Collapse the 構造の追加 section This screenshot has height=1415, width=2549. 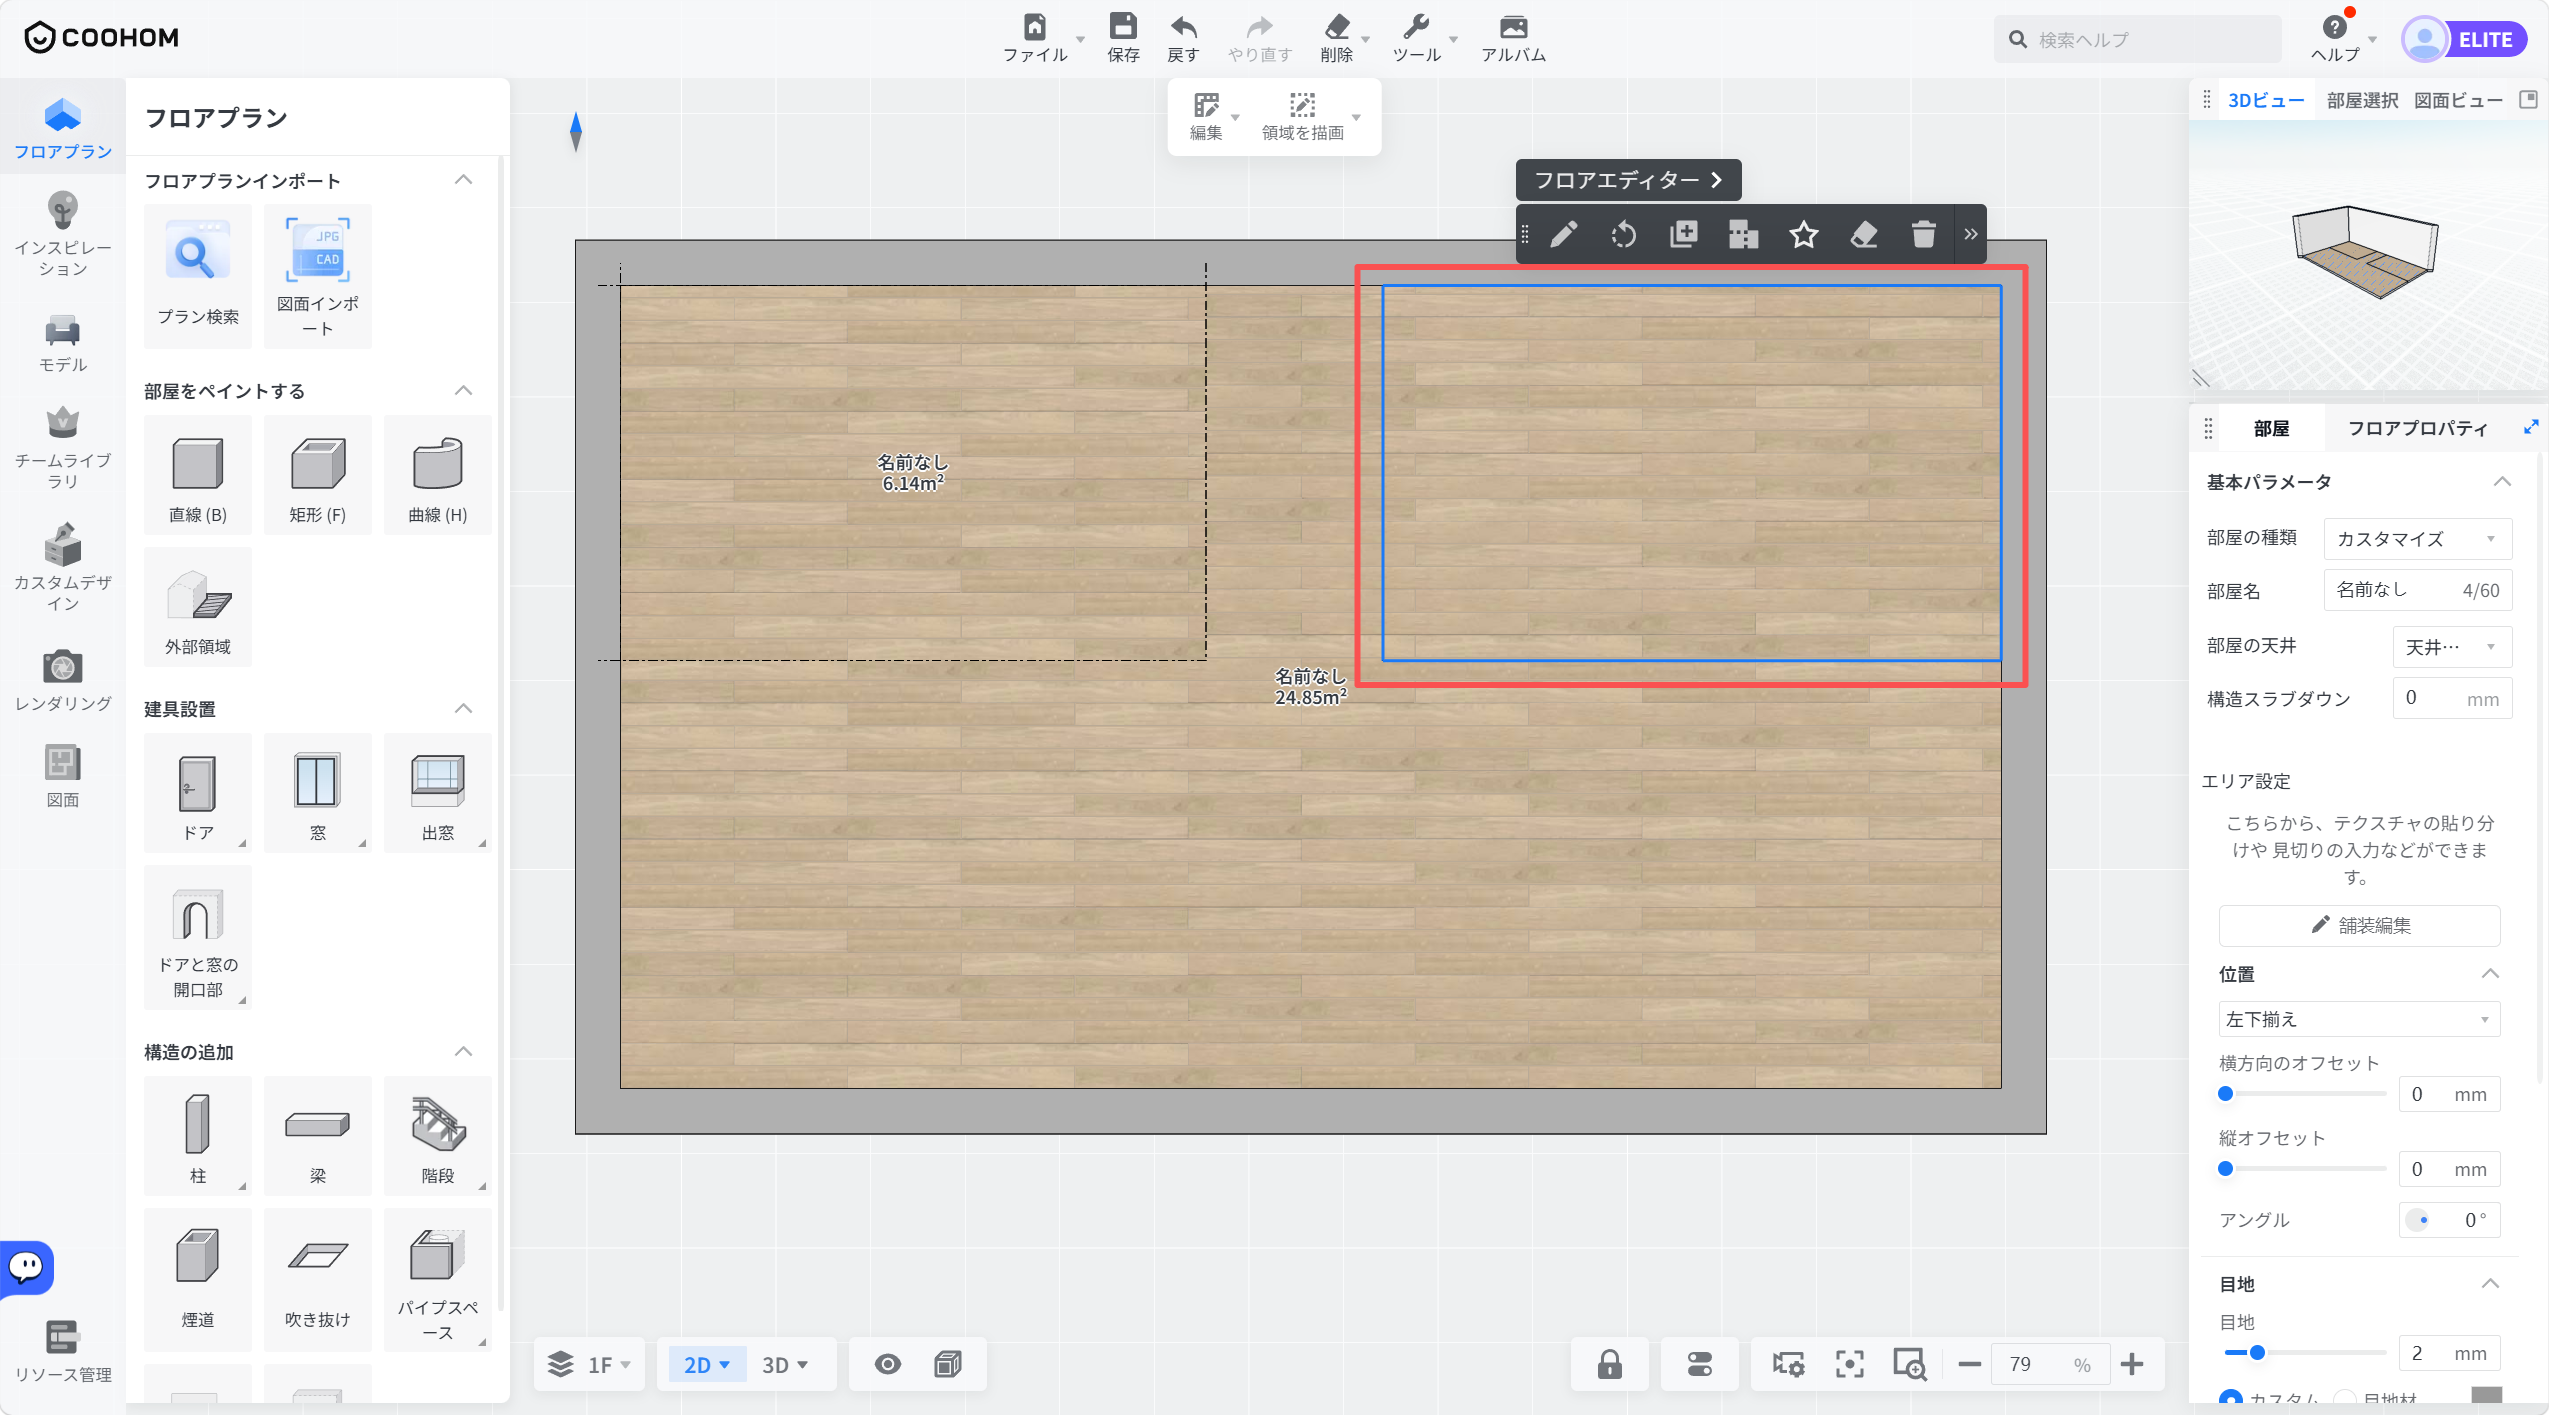463,1051
